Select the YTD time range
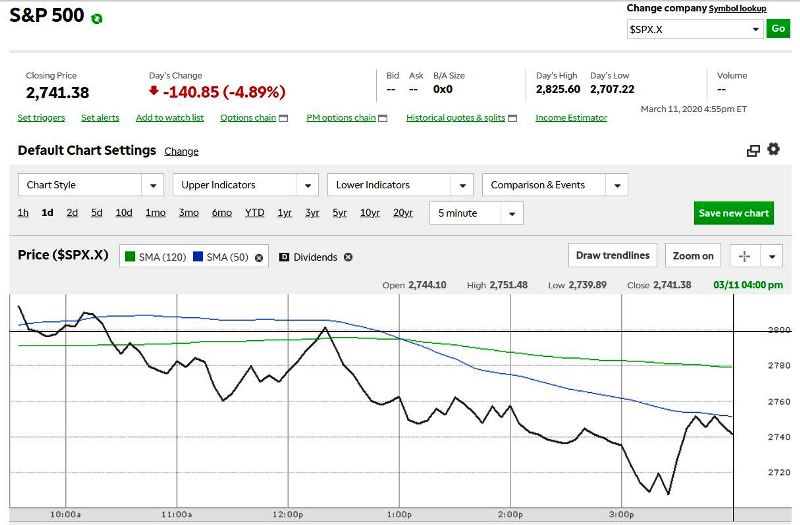This screenshot has width=800, height=525. (255, 213)
